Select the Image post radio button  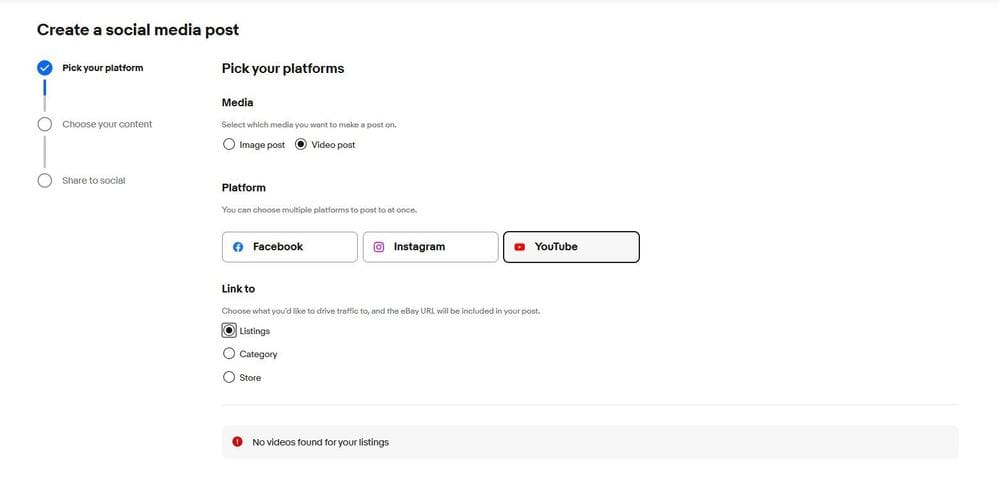(x=229, y=145)
